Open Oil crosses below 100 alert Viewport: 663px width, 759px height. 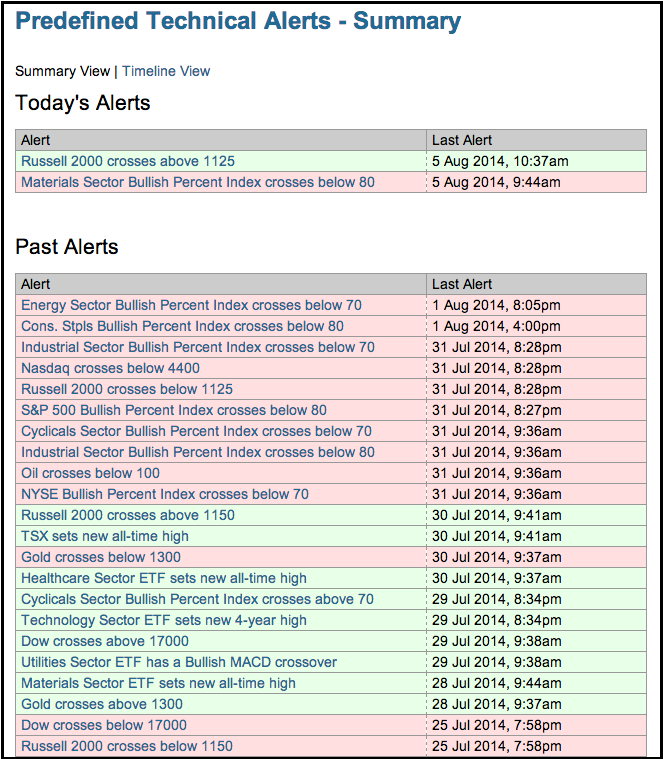(x=91, y=473)
